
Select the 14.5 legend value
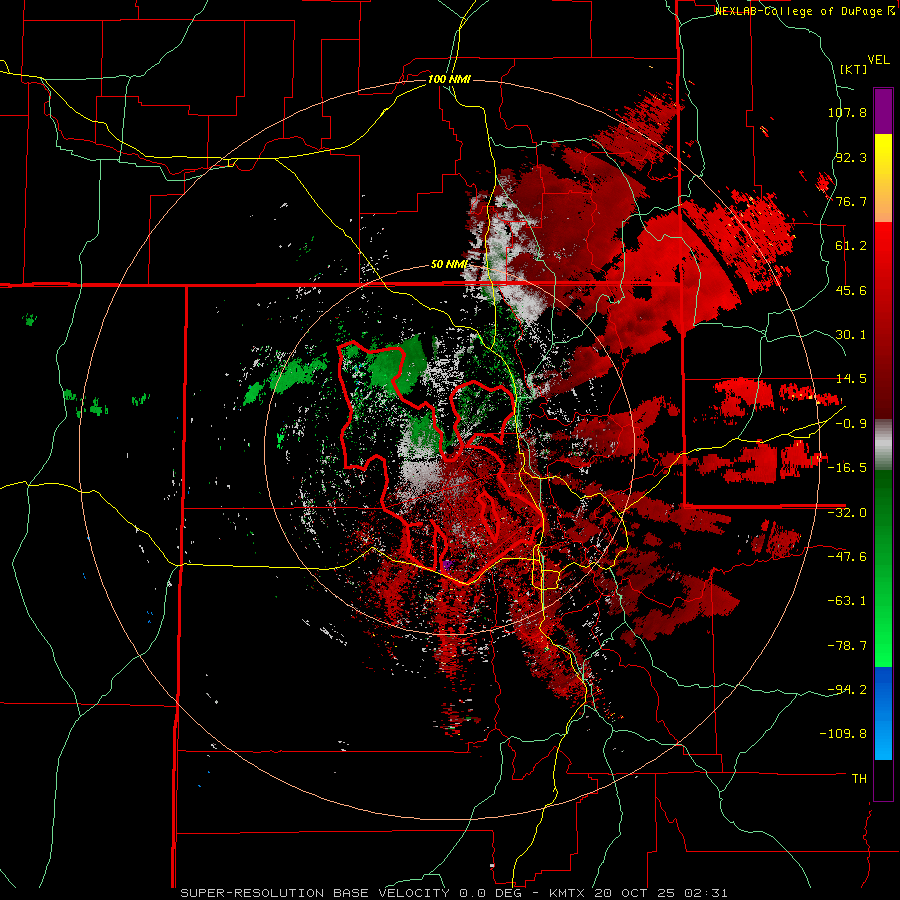851,379
